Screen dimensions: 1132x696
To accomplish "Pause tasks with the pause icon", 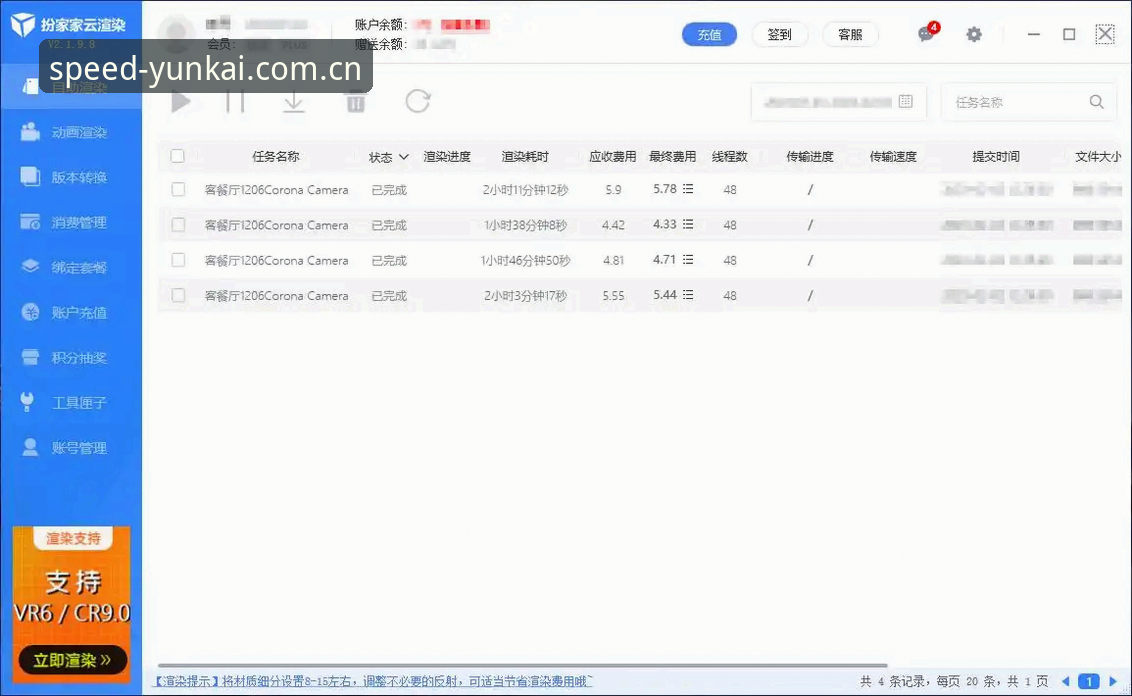I will tap(235, 102).
